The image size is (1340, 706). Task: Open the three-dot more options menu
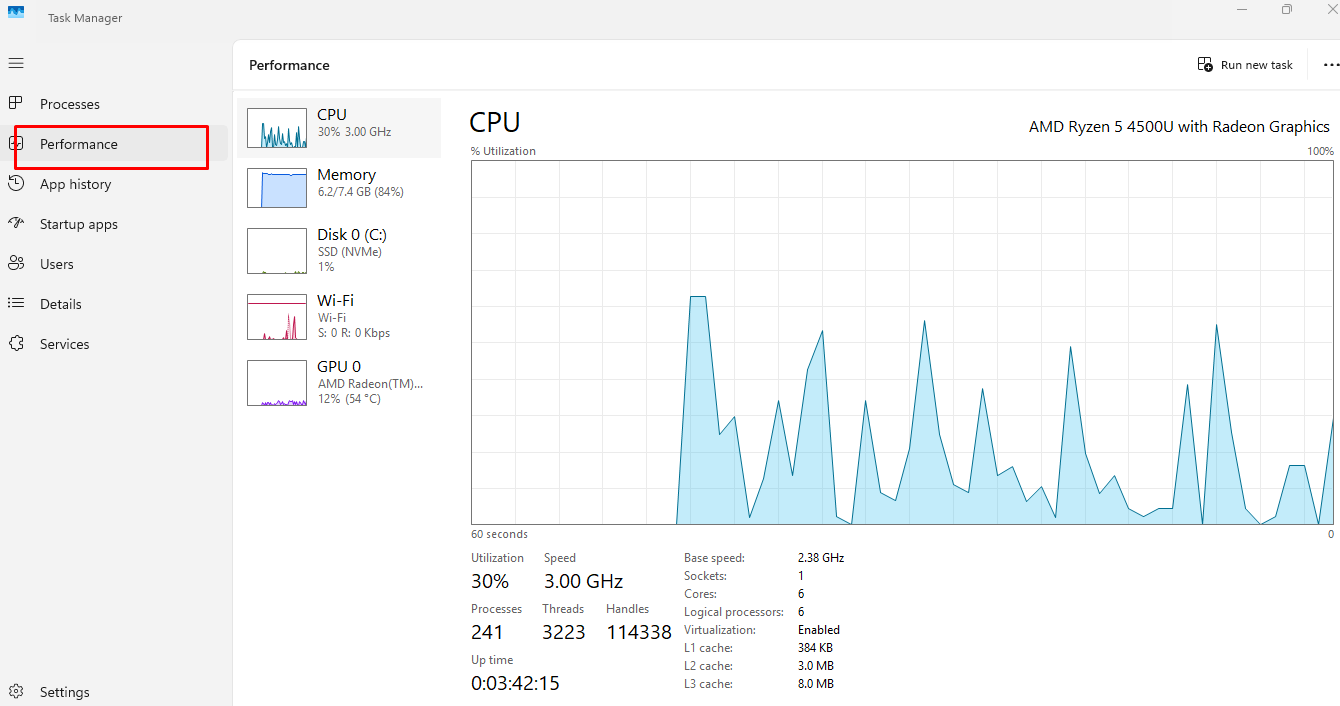pyautogui.click(x=1330, y=65)
